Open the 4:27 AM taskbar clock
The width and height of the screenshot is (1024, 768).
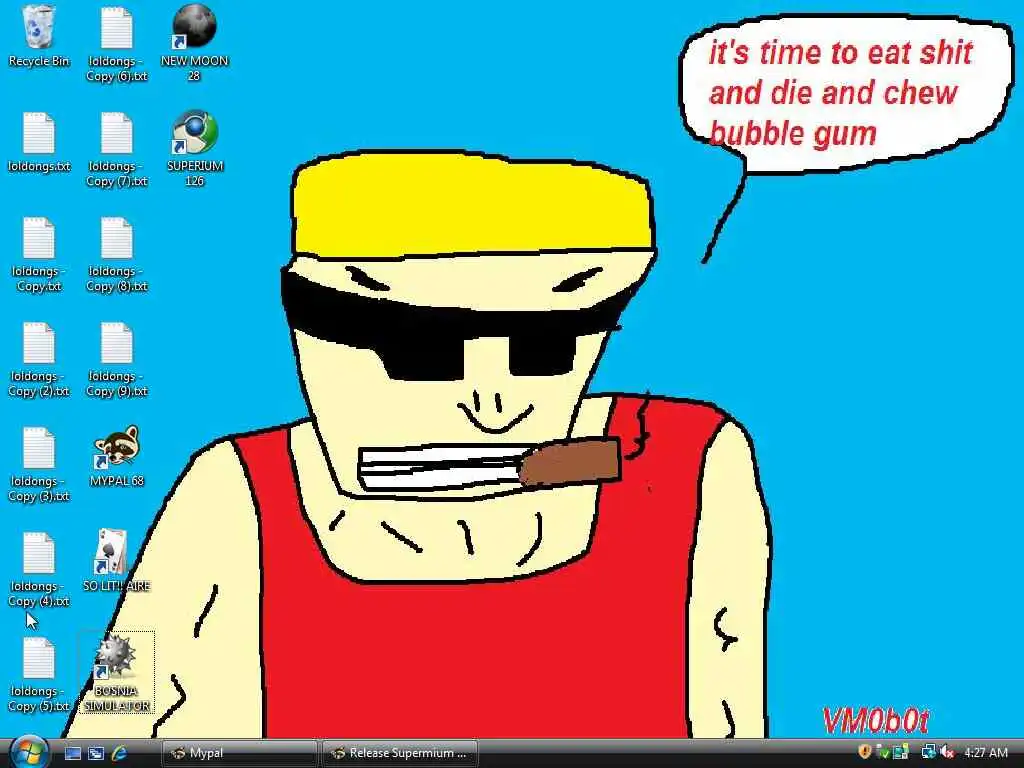coord(985,752)
